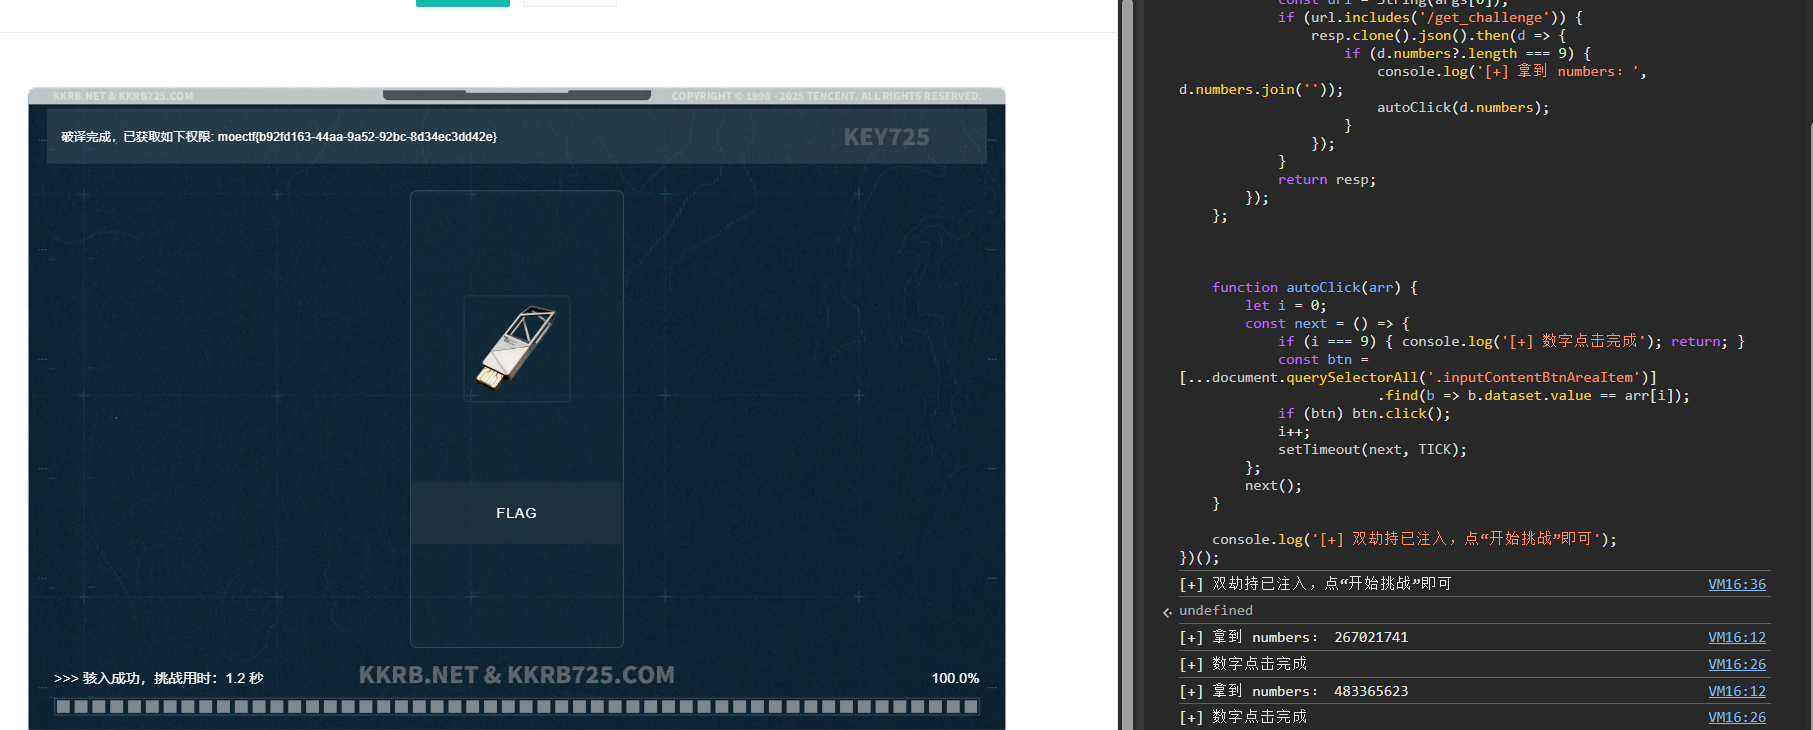Click the white button beside teal button
The image size is (1813, 730).
569,3
